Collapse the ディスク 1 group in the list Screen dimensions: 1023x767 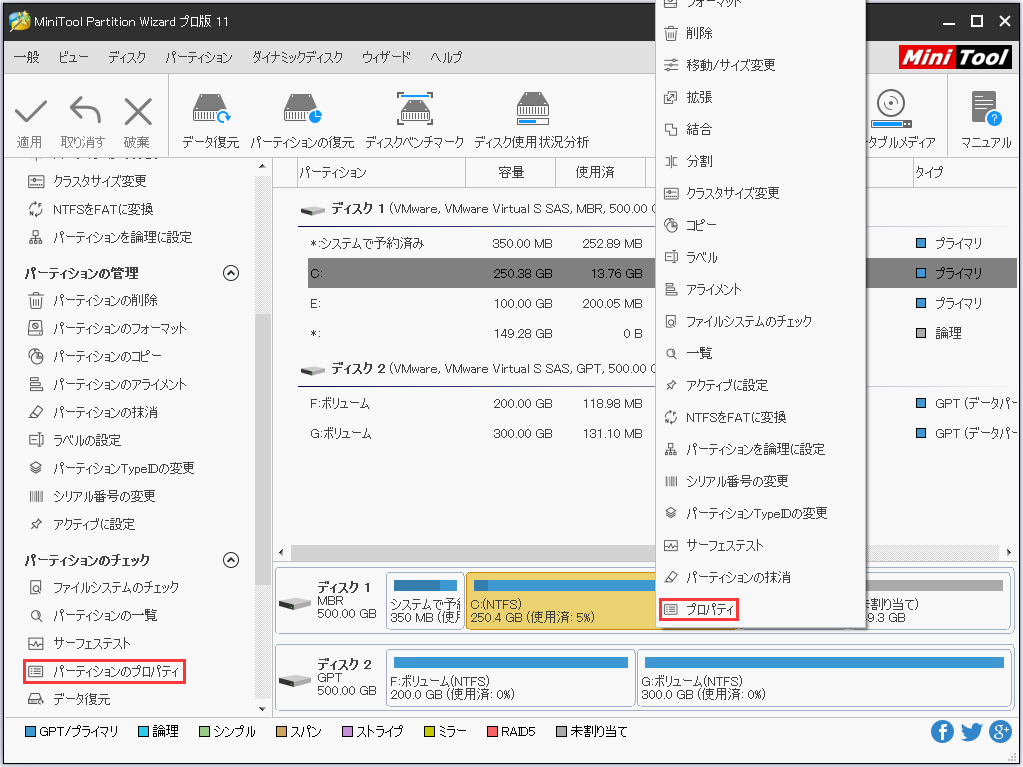311,212
